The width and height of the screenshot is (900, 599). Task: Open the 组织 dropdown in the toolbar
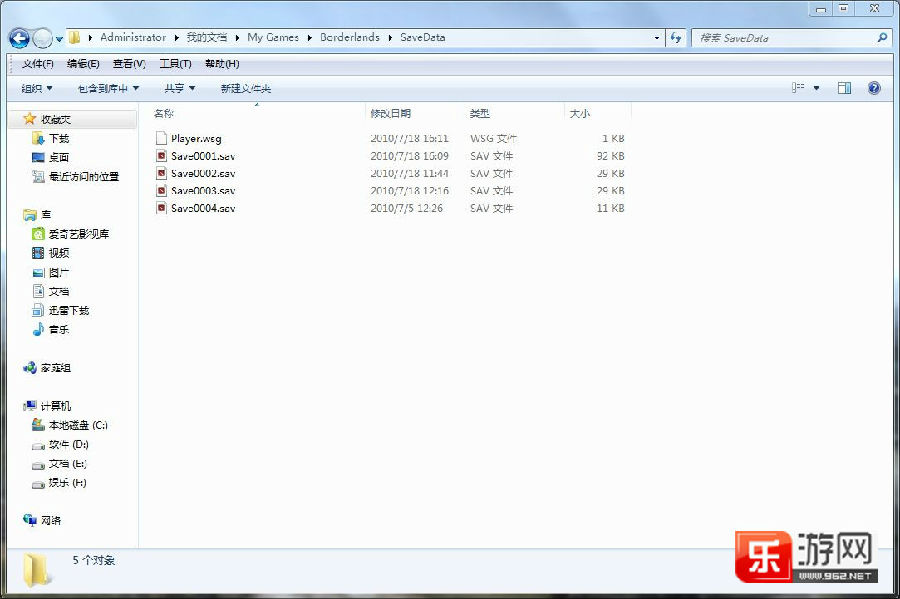37,88
